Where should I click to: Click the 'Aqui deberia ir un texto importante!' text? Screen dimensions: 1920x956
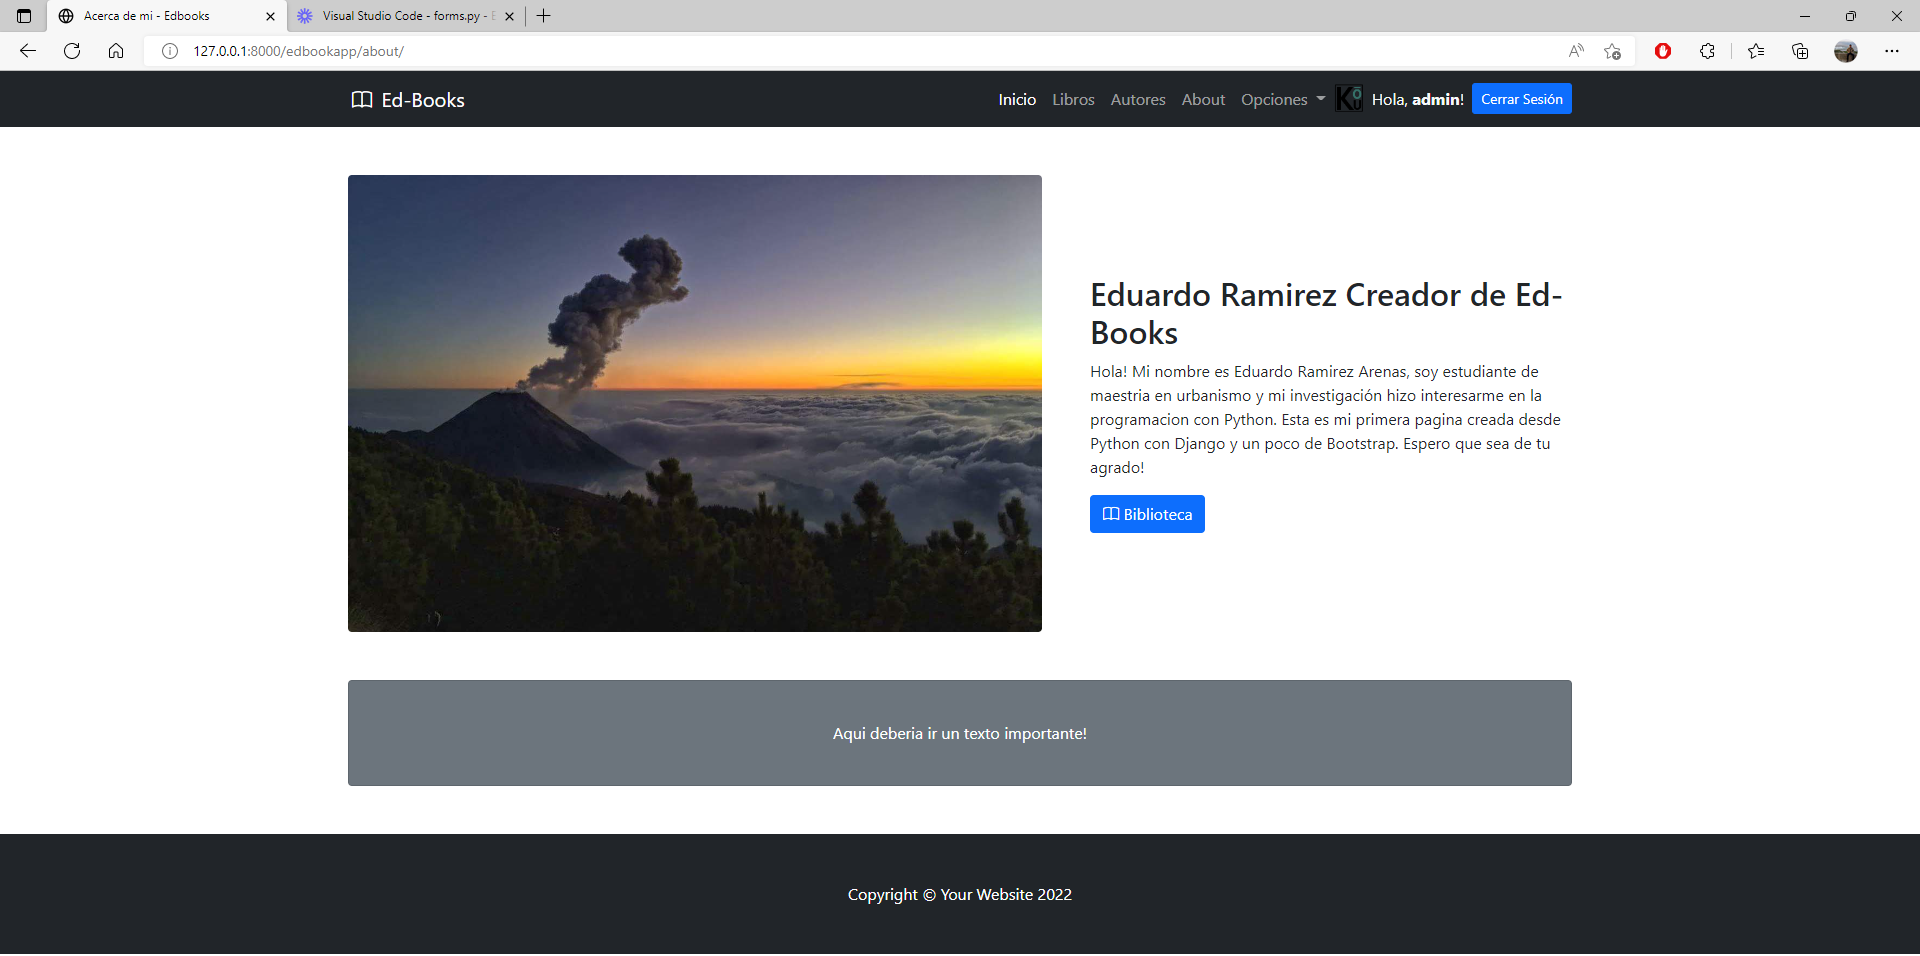pos(960,733)
